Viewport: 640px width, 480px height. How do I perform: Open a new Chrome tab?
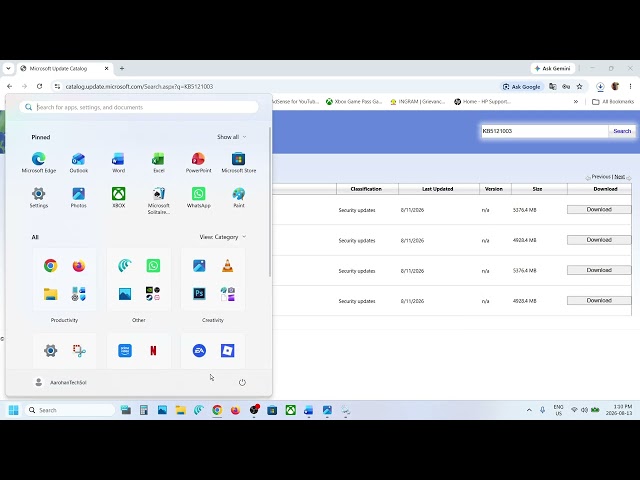(122, 69)
